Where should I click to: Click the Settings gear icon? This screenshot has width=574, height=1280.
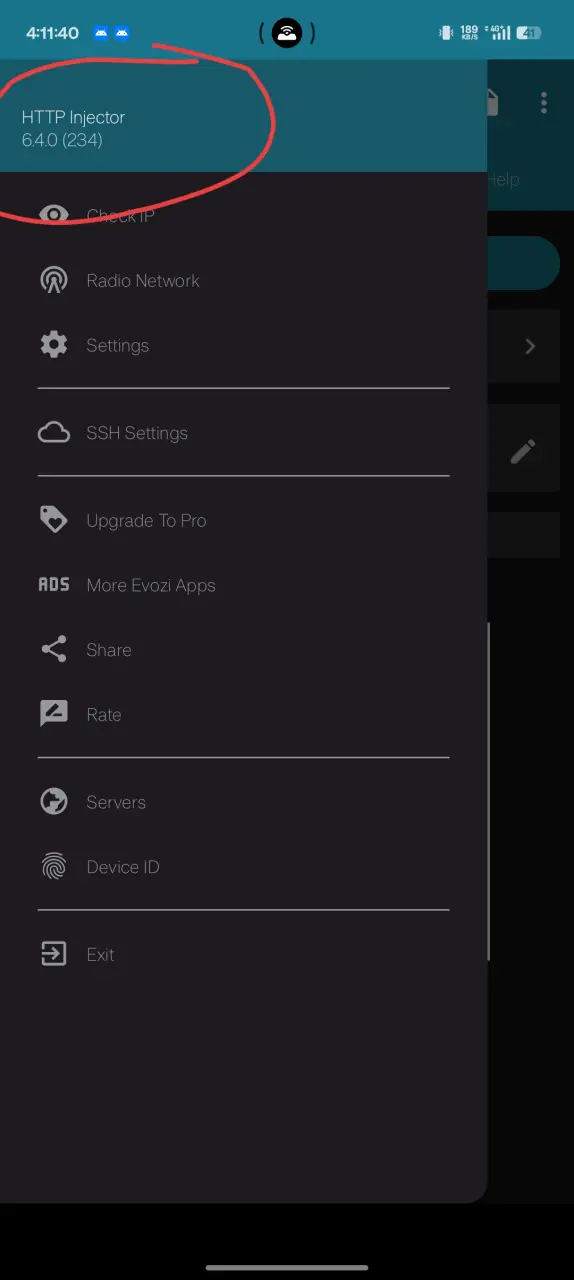point(54,345)
